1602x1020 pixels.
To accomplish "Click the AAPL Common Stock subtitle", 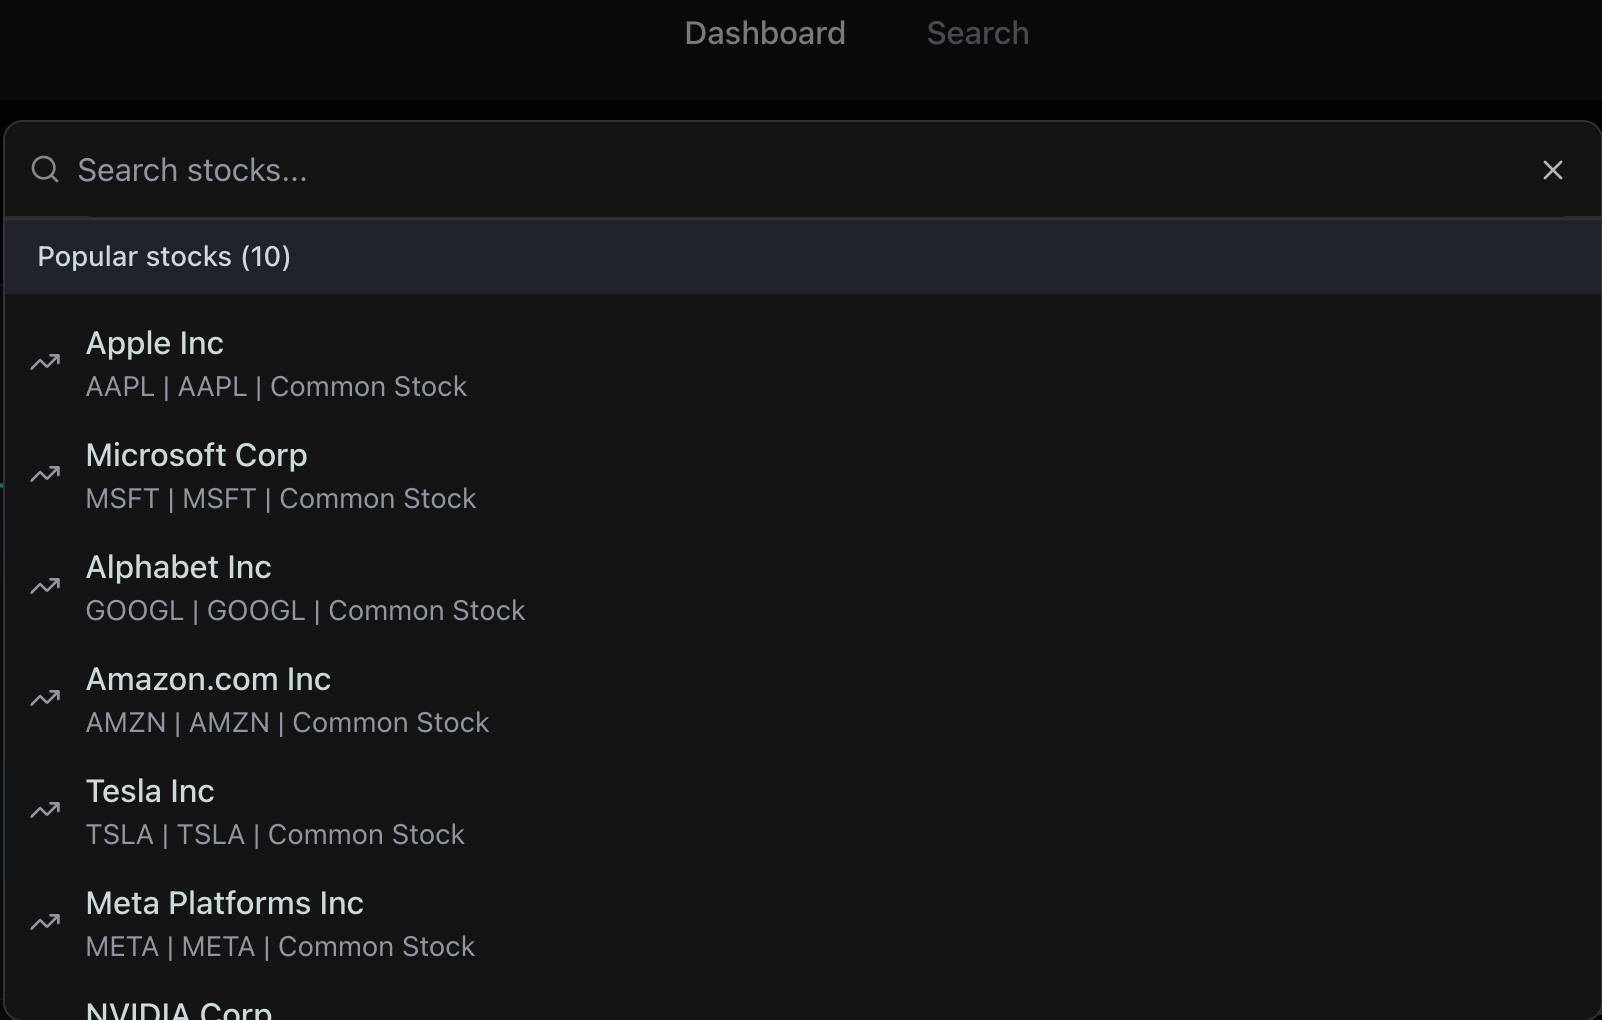I will tap(276, 387).
